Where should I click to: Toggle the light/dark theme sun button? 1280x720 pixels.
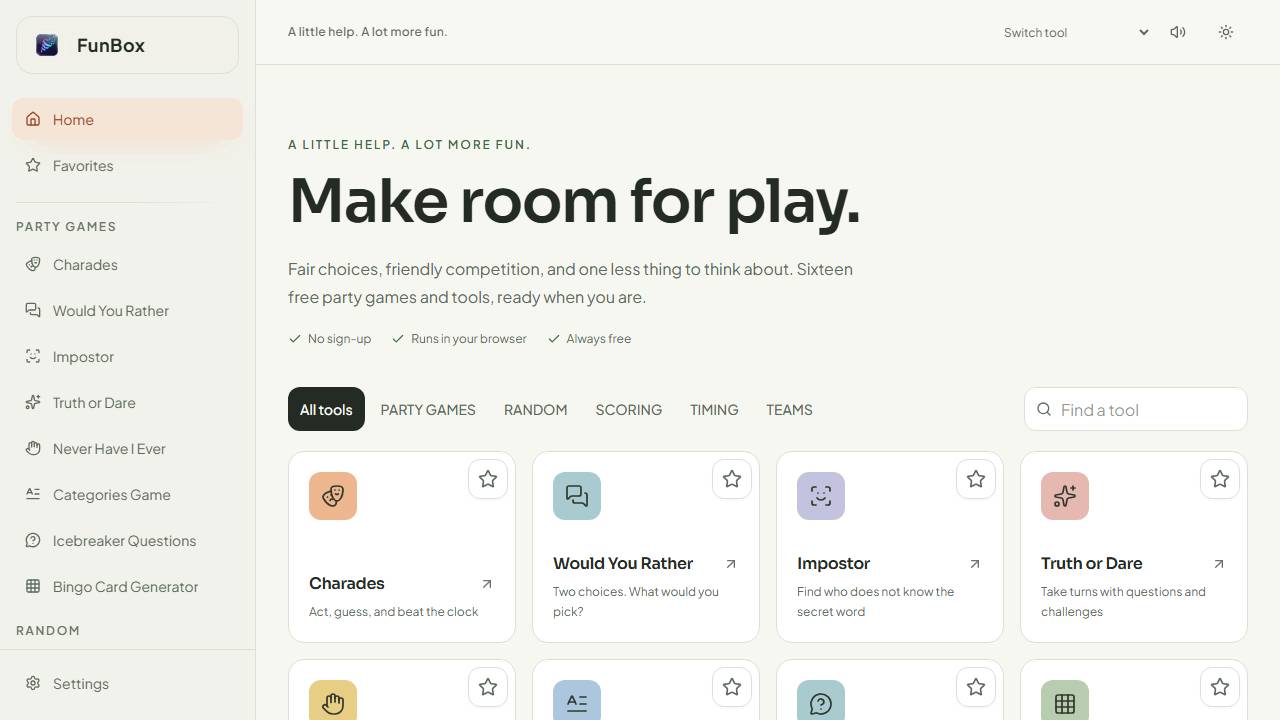1226,32
